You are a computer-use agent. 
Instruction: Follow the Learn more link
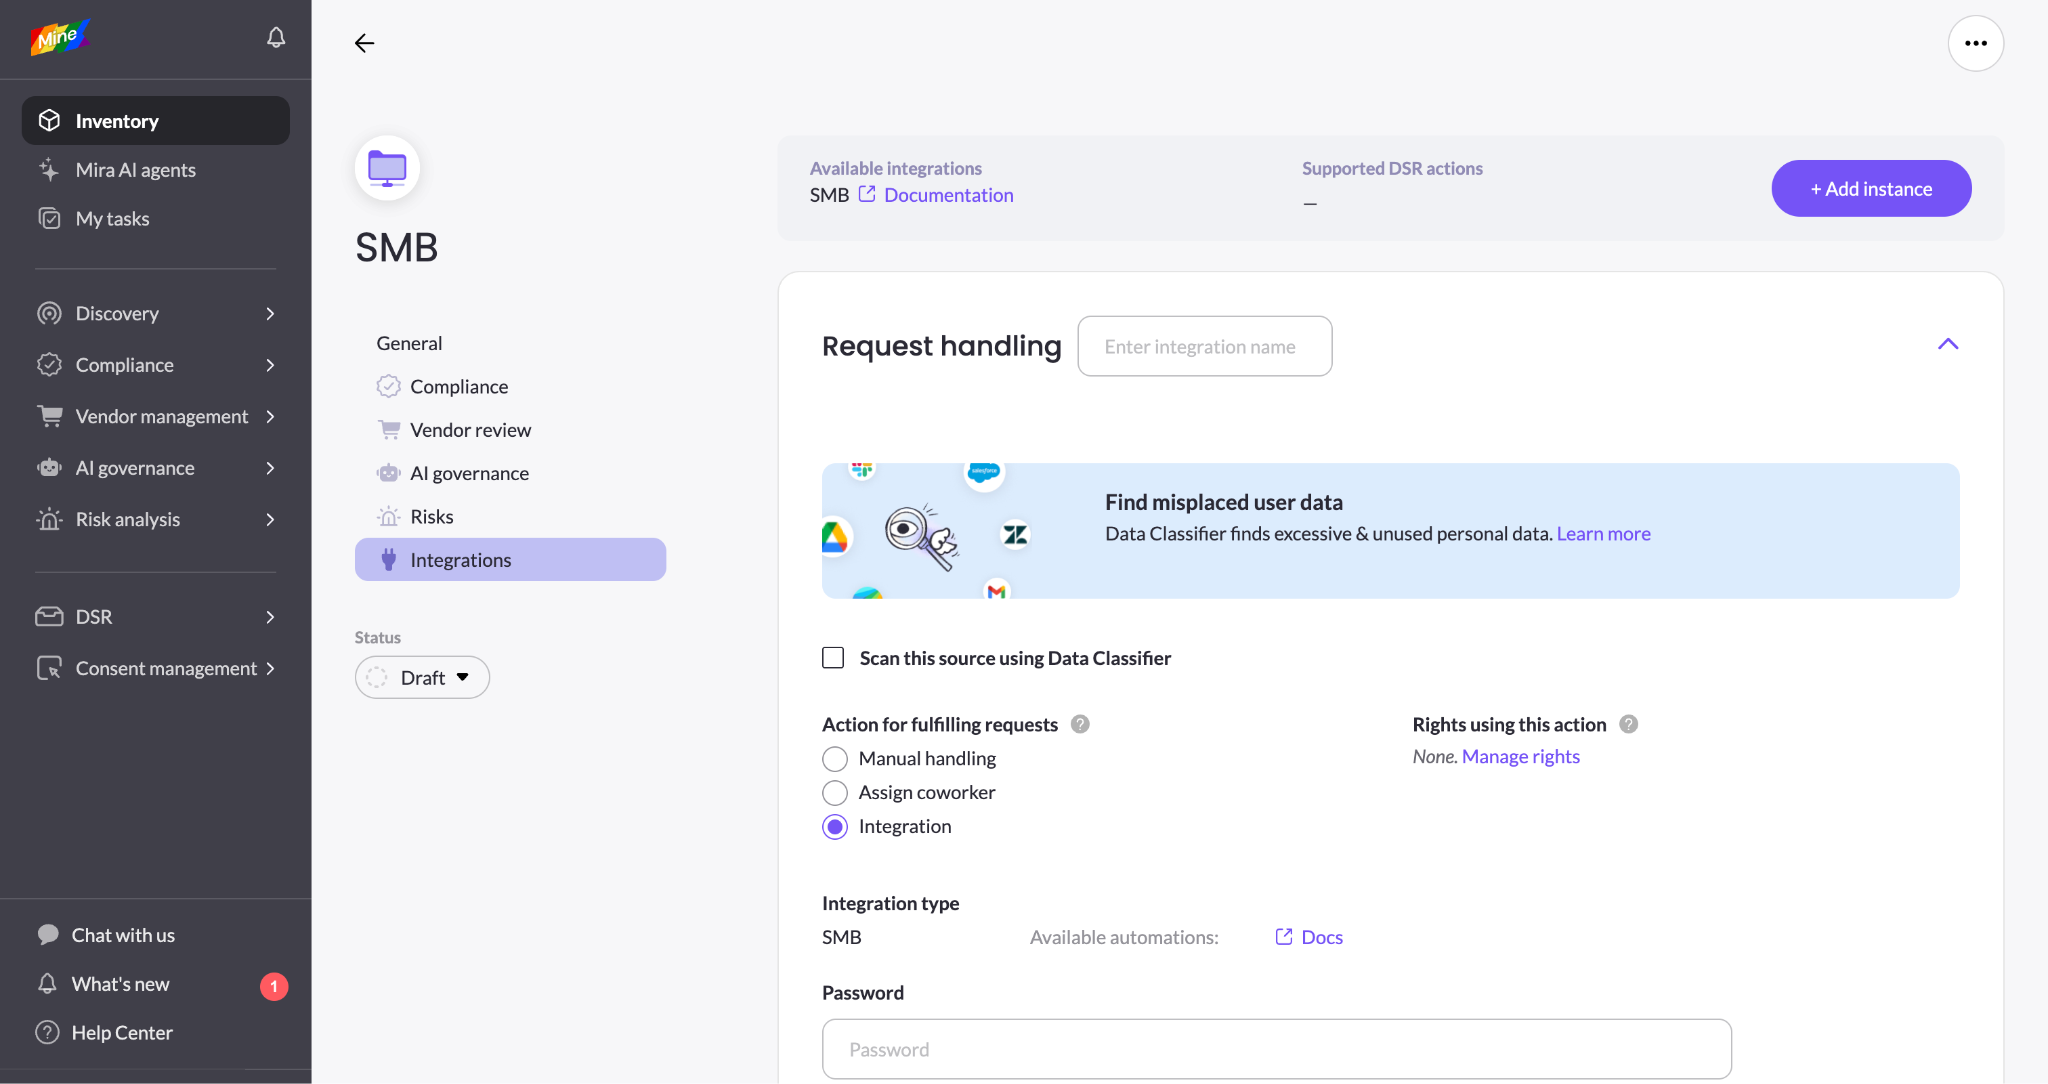point(1603,533)
